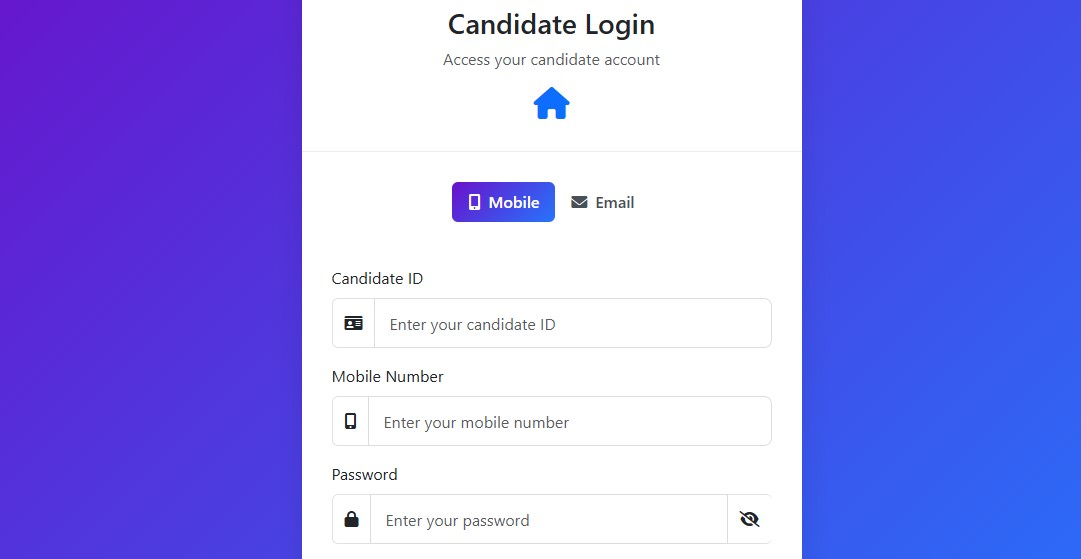
Task: Click the "Mobile Number" field label
Action: click(x=387, y=376)
